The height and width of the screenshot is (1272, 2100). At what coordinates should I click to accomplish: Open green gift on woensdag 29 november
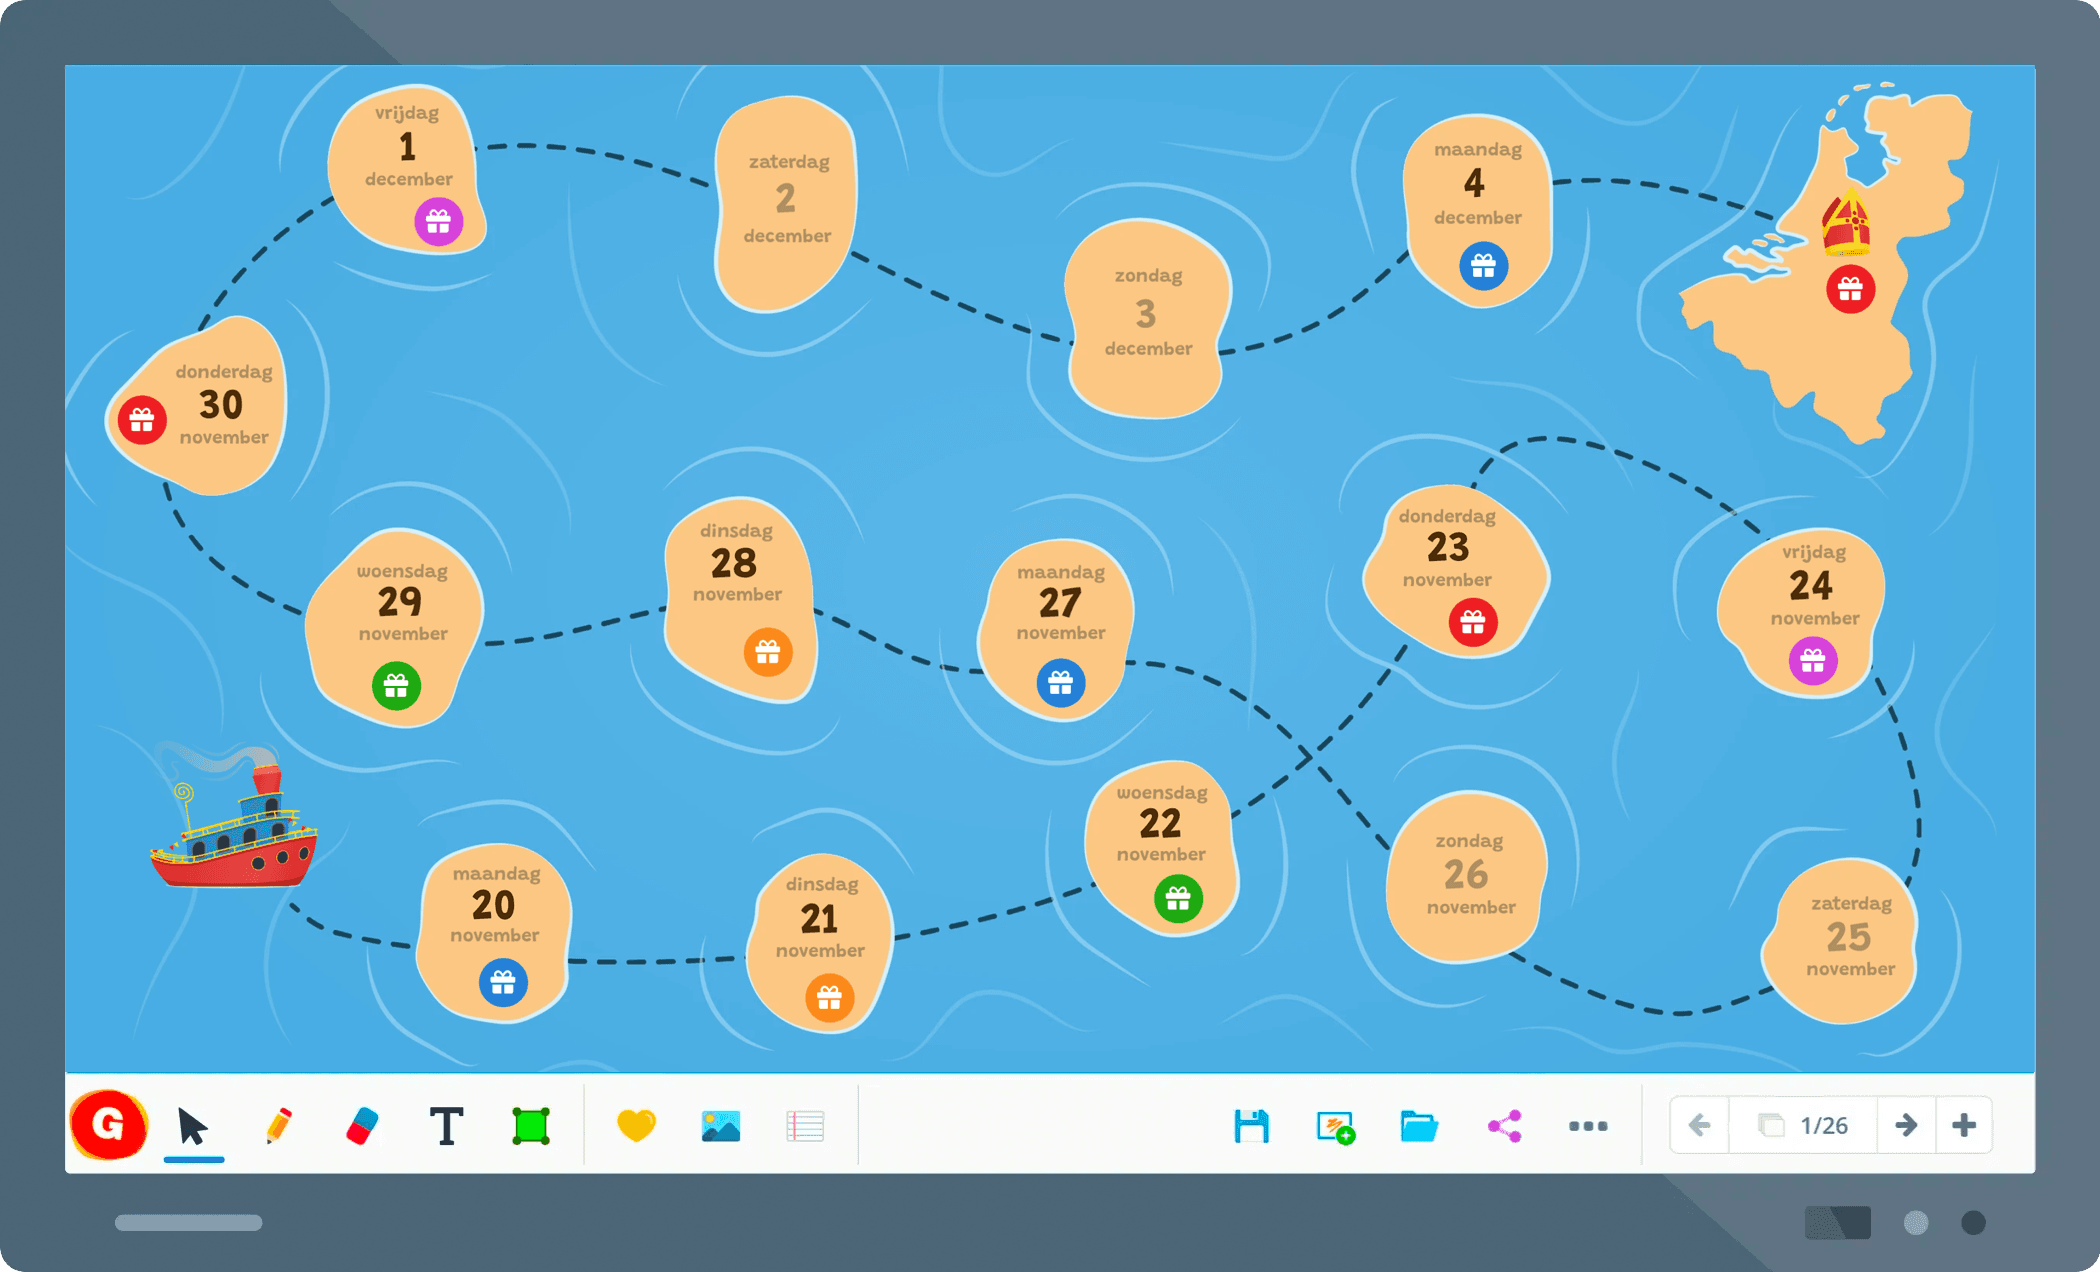(396, 685)
